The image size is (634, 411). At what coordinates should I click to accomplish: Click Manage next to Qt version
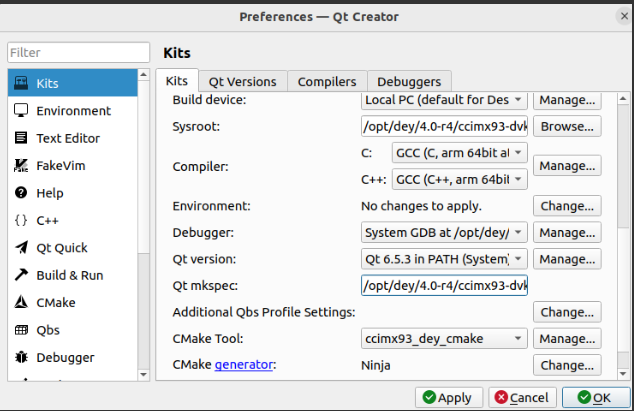tap(567, 259)
